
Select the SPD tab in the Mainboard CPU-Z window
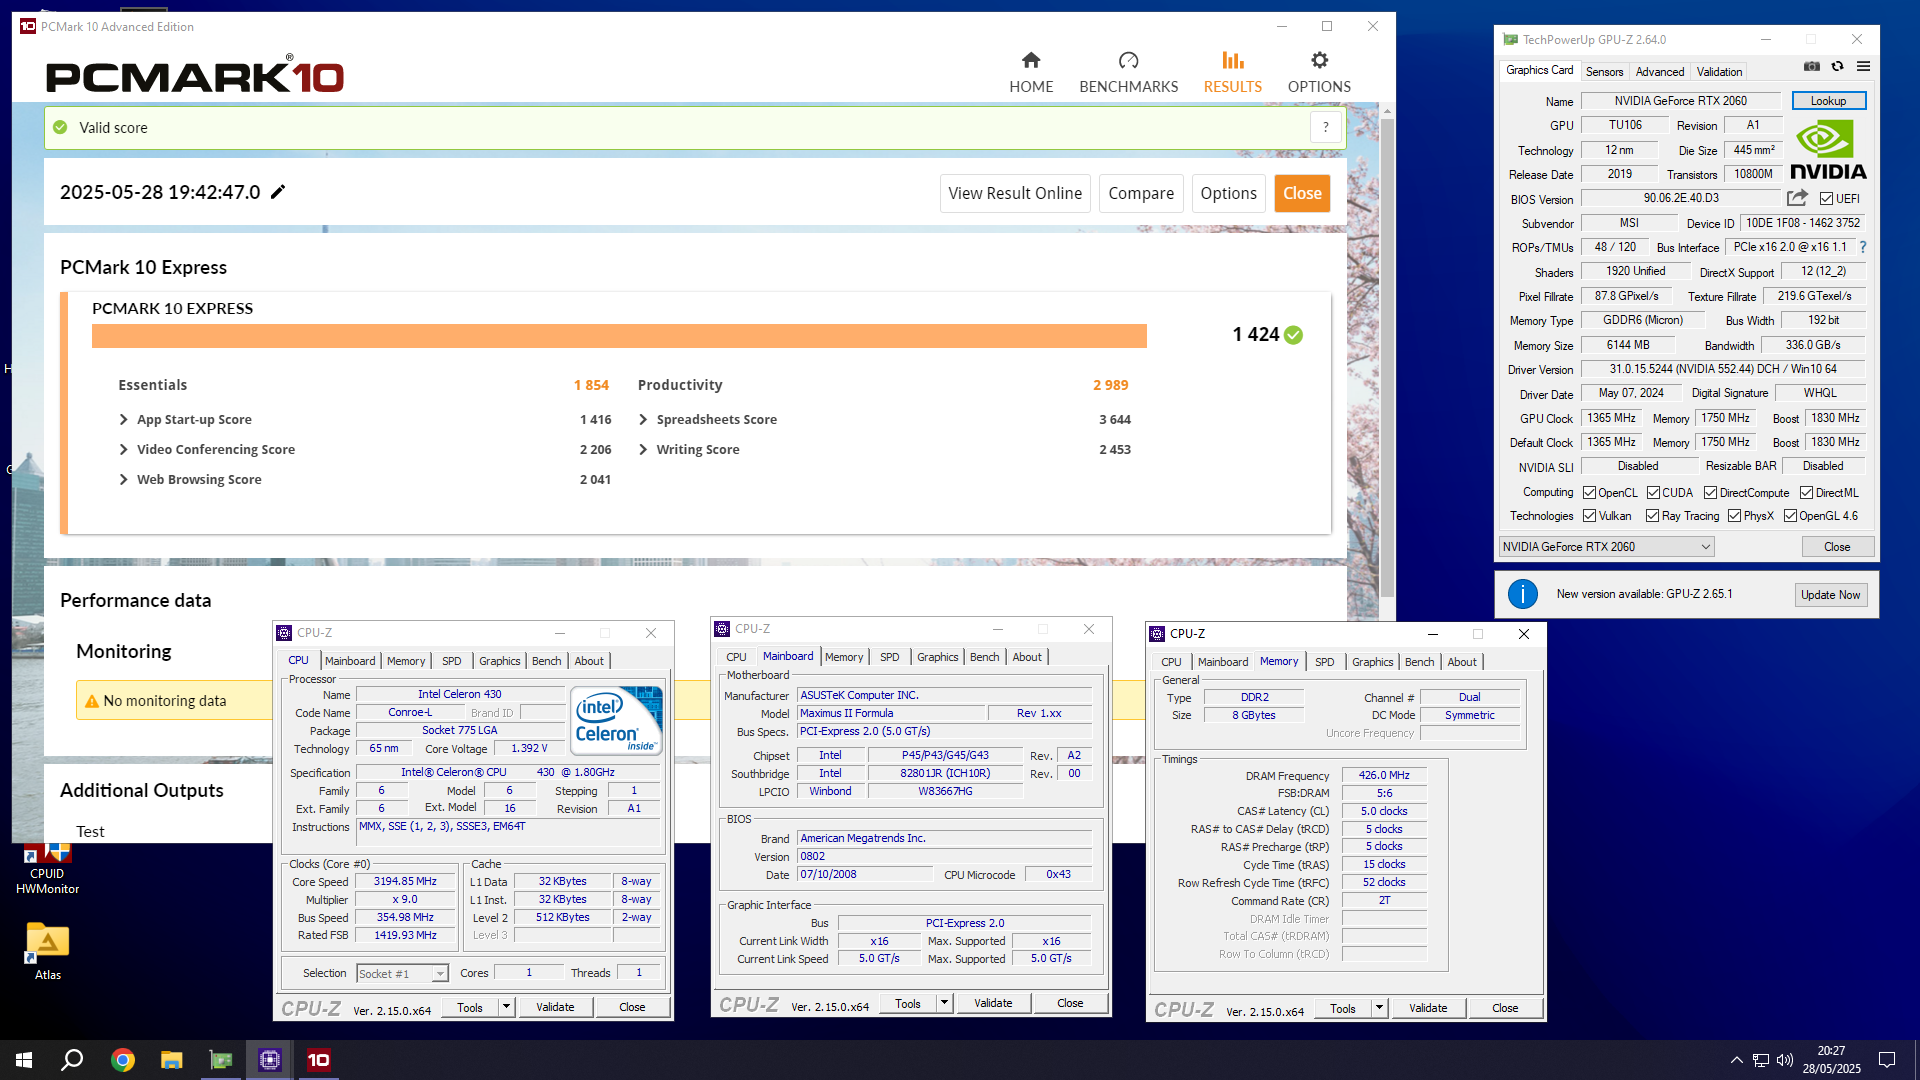click(890, 657)
